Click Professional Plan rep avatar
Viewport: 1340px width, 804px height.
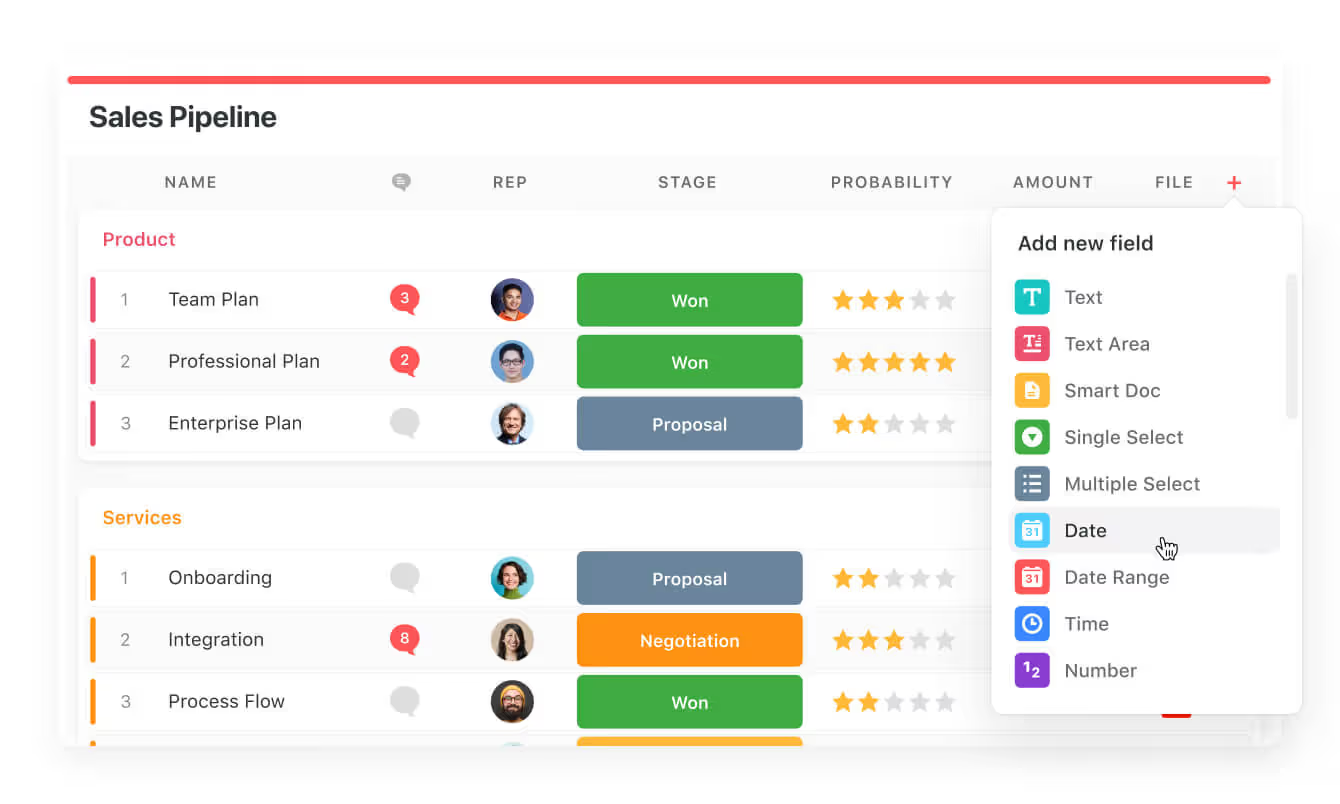512,362
